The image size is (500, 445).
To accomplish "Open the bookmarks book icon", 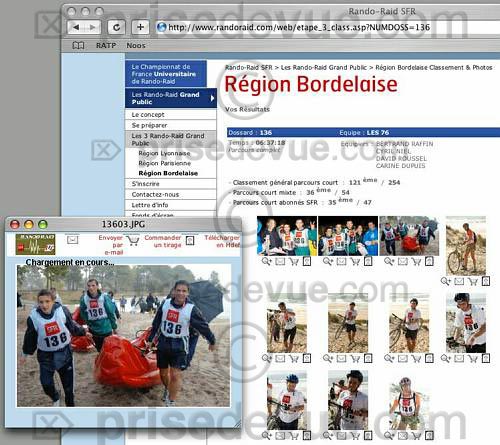I will tap(78, 45).
